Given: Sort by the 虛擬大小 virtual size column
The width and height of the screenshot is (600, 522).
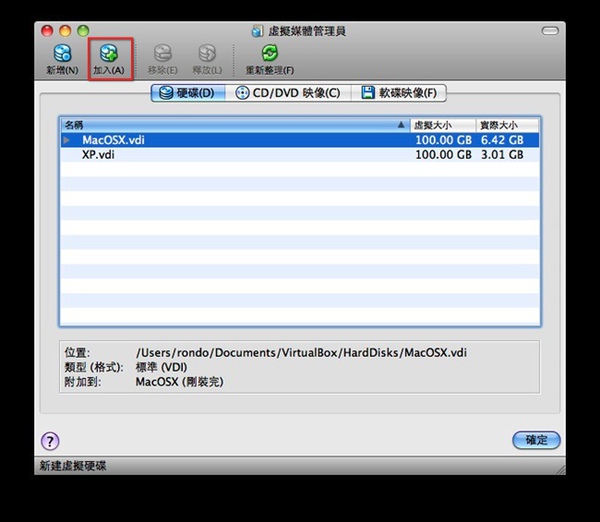Looking at the screenshot, I should [x=443, y=125].
